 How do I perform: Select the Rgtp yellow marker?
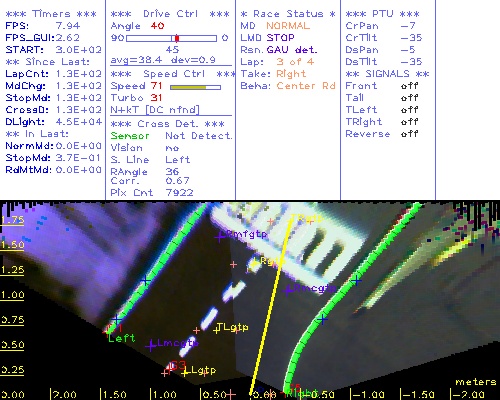(255, 264)
